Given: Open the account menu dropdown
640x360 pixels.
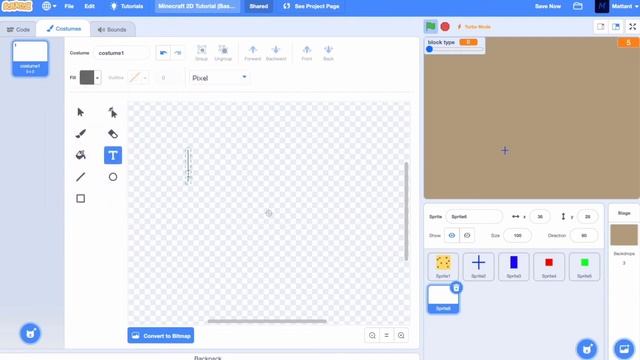Looking at the screenshot, I should pos(616,6).
